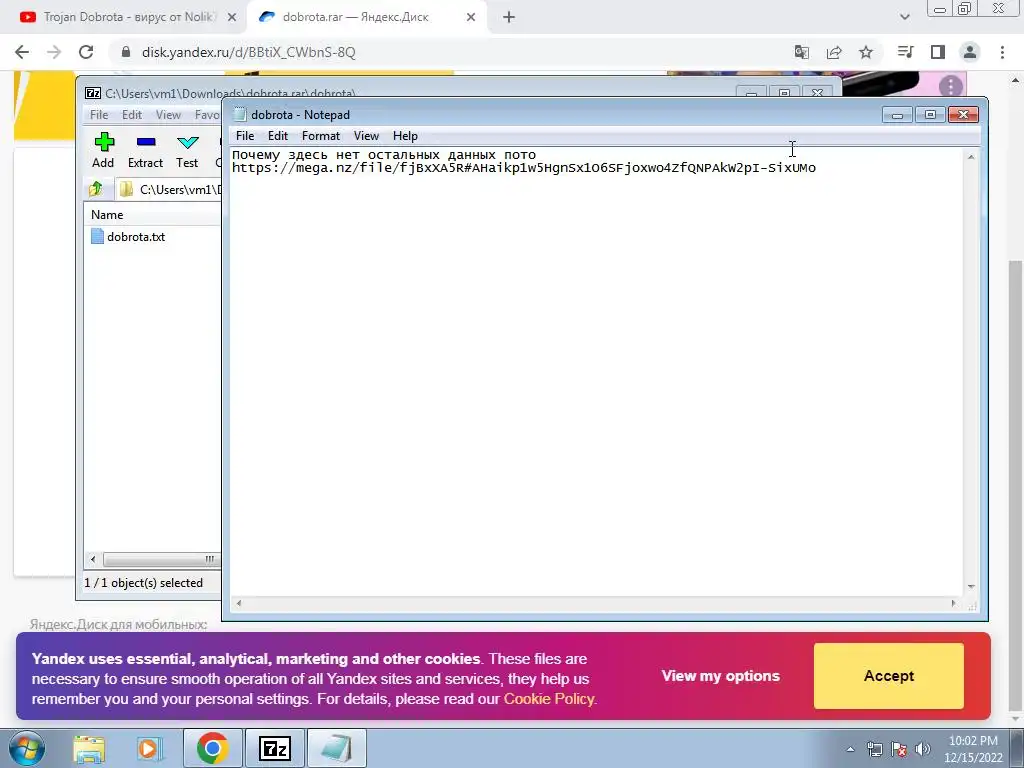The width and height of the screenshot is (1024, 768).
Task: Open the Notepad Edit menu
Action: click(278, 136)
